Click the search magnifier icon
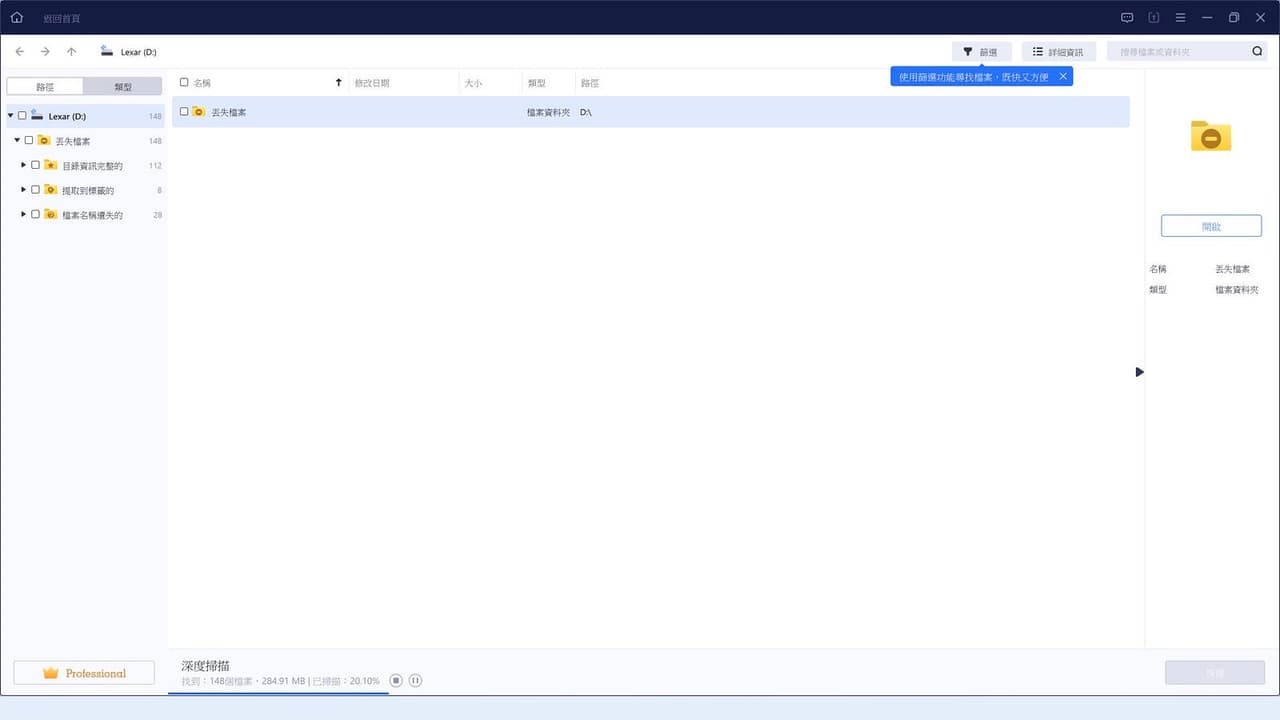This screenshot has width=1280, height=720. pos(1258,51)
